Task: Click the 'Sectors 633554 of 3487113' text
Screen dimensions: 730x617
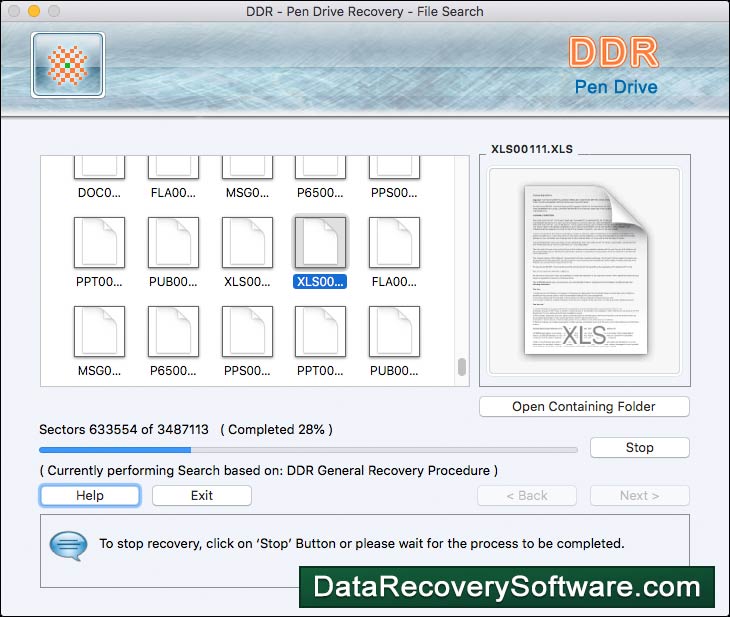Action: tap(124, 429)
